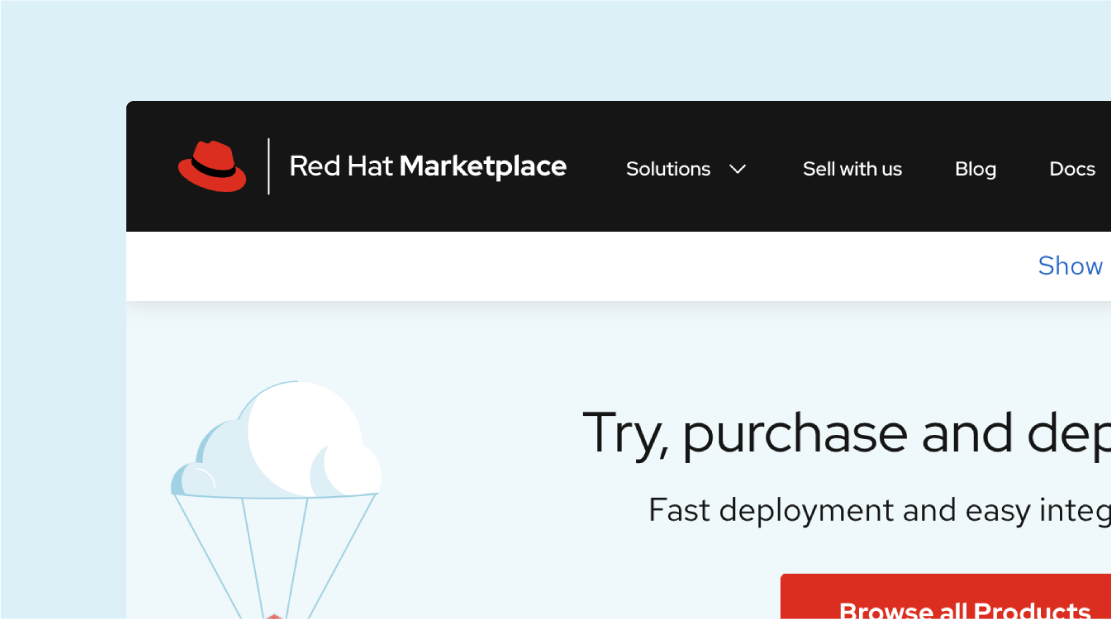Click the empty black header area left of logo
The image size is (1111, 619).
[x=150, y=166]
